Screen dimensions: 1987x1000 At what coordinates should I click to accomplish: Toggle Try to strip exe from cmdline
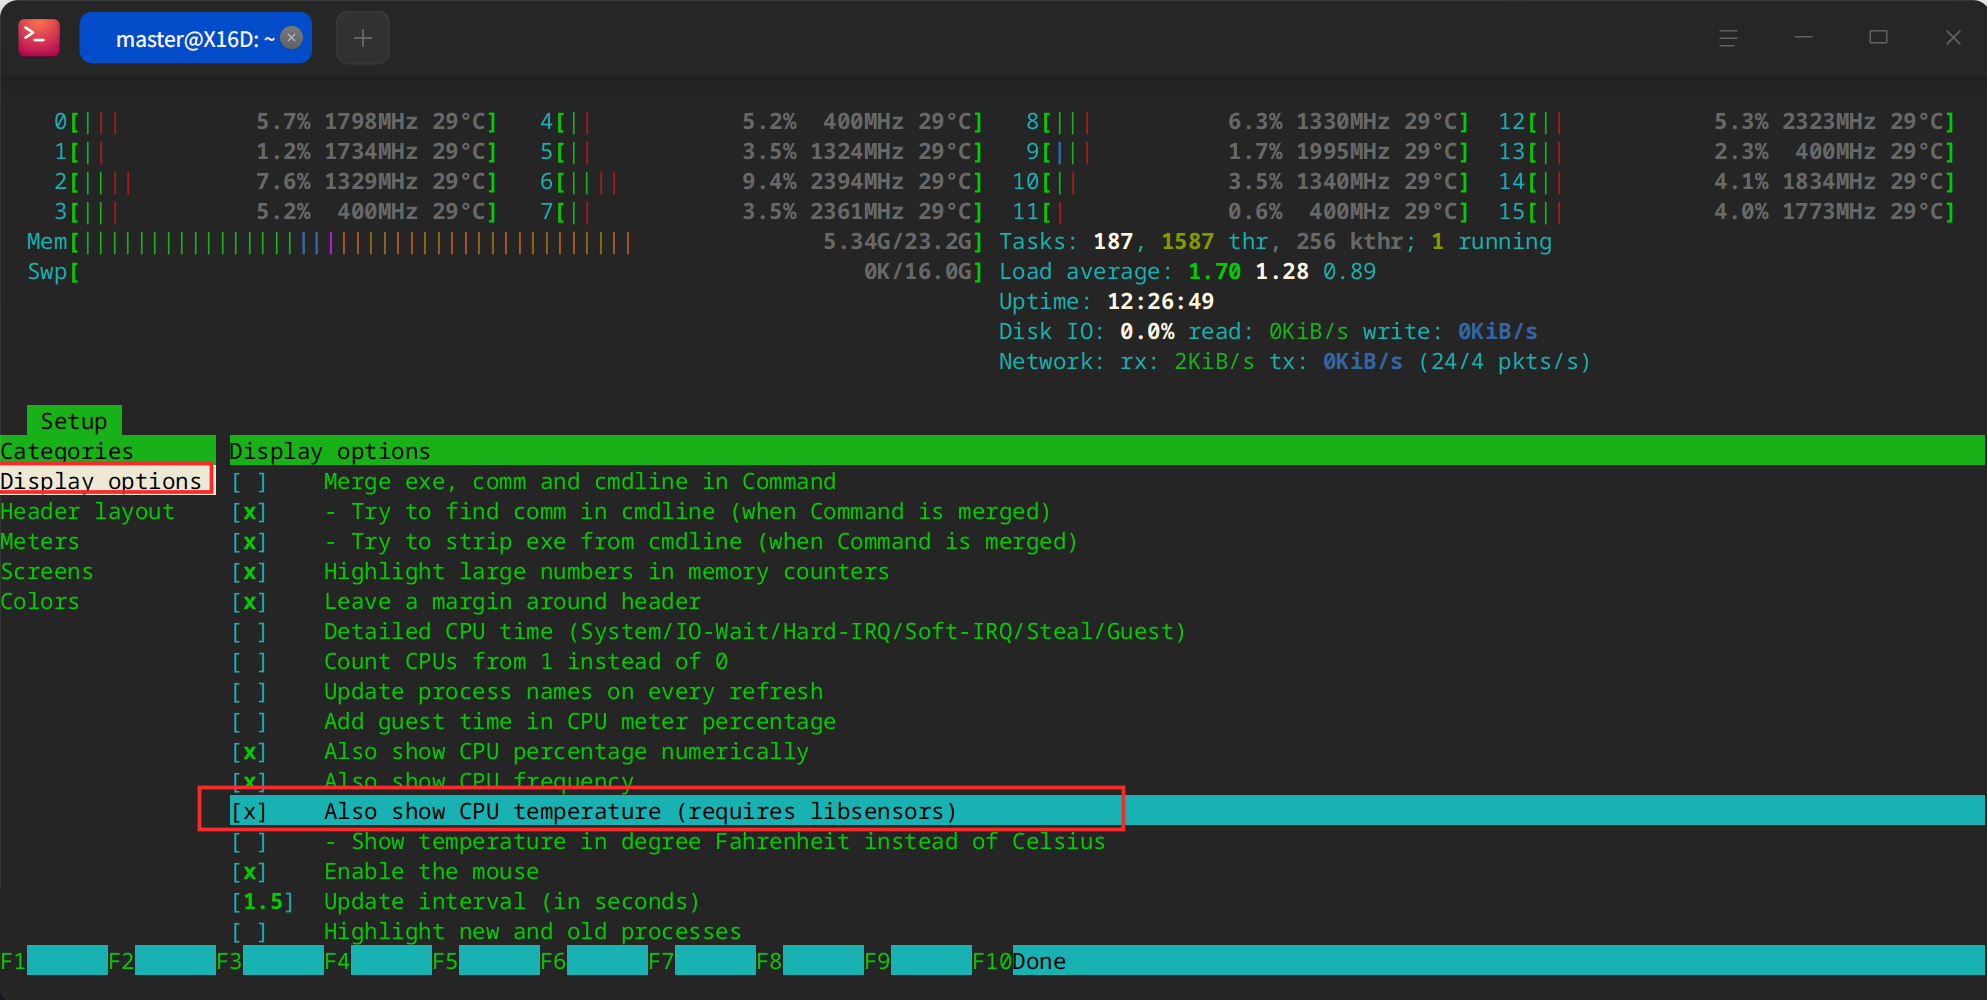pyautogui.click(x=249, y=542)
